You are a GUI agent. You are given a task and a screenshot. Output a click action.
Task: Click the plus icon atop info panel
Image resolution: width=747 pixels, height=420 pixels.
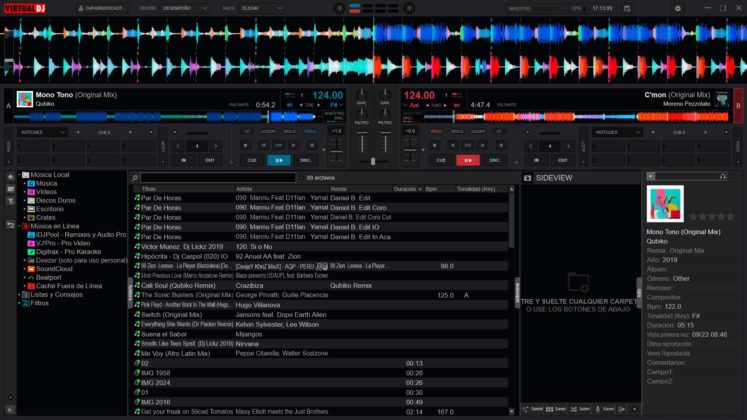coord(651,177)
